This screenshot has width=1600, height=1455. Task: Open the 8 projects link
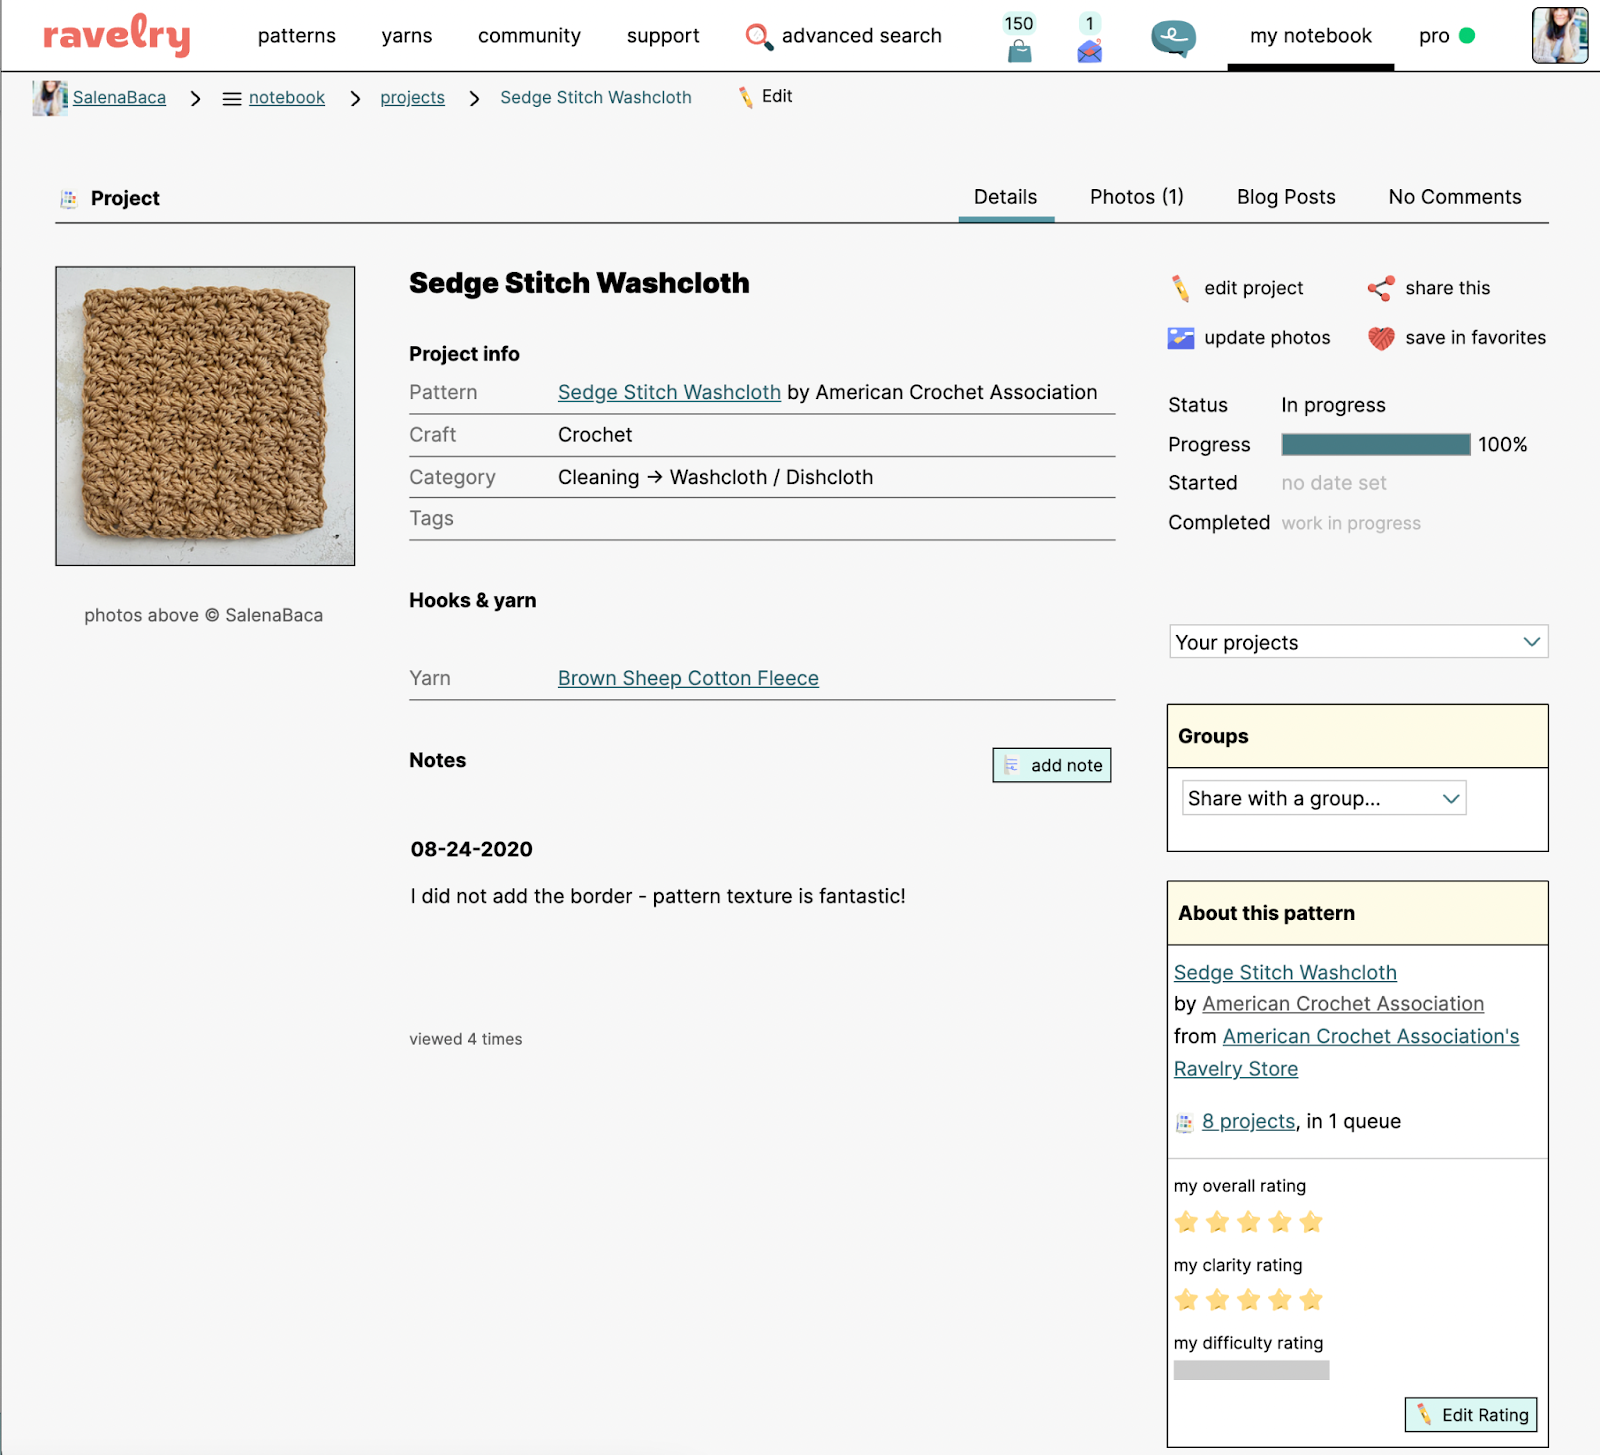pos(1248,1122)
